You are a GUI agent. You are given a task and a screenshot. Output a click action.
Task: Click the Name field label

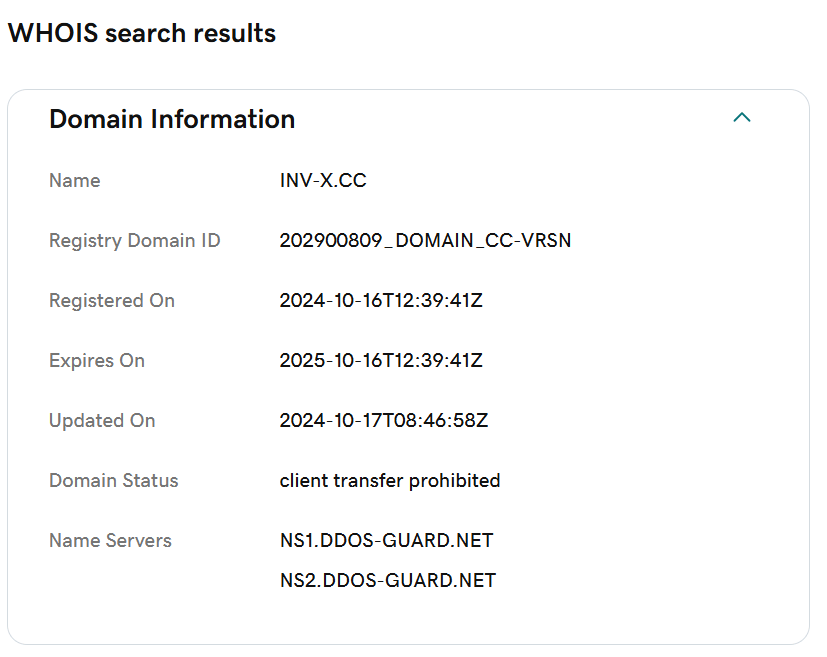point(74,181)
